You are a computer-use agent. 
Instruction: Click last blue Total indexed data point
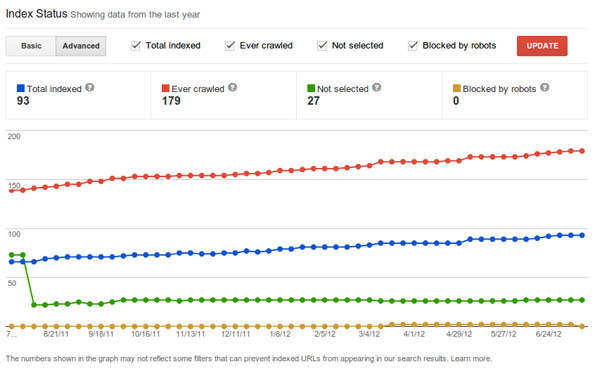582,235
